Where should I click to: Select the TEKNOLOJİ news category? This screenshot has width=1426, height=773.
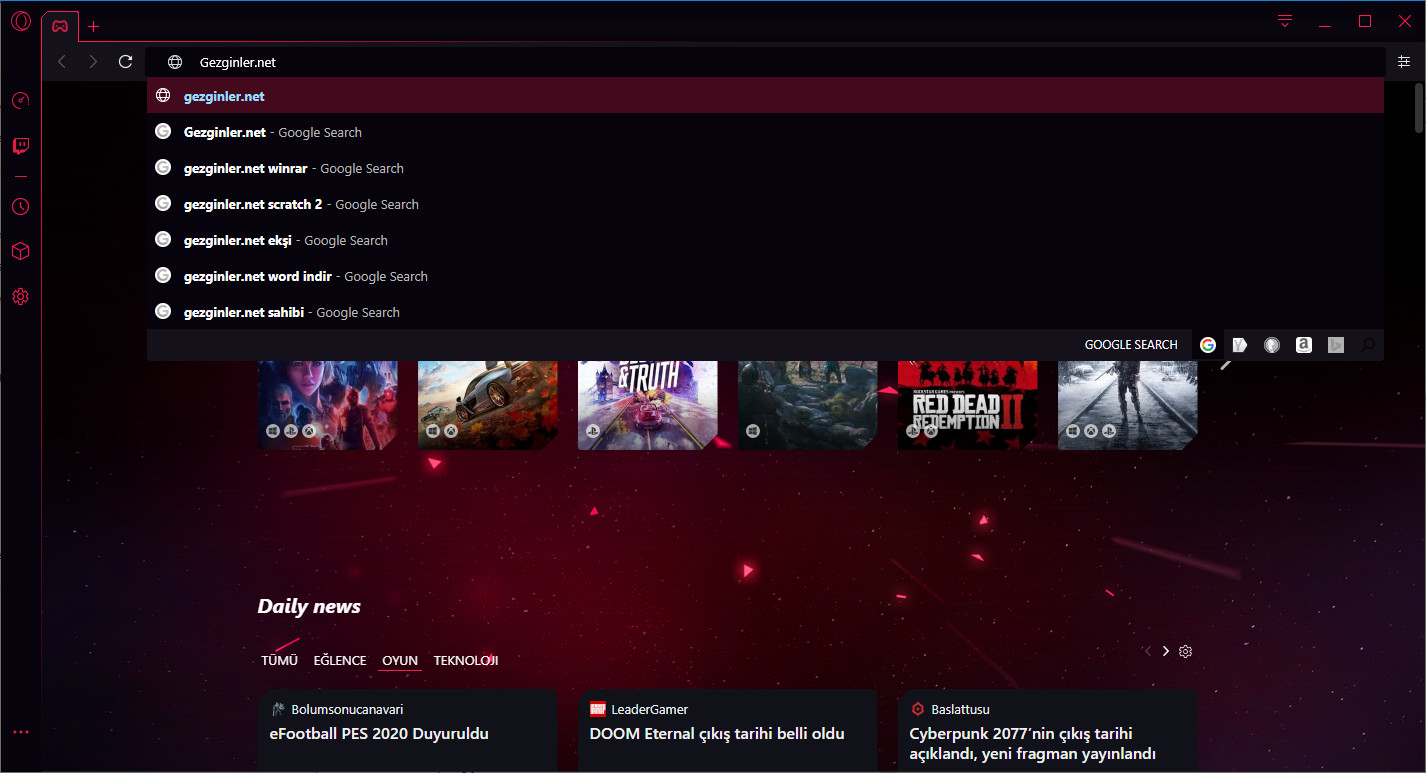pos(466,660)
